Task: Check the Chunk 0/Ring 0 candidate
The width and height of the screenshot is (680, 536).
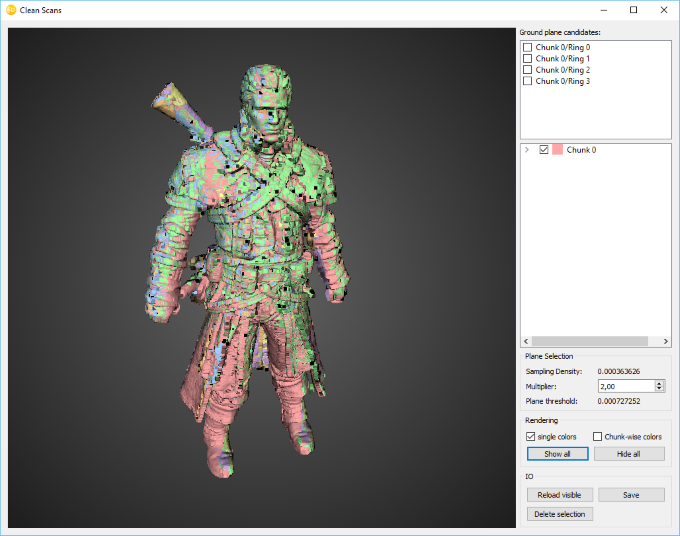Action: [528, 47]
